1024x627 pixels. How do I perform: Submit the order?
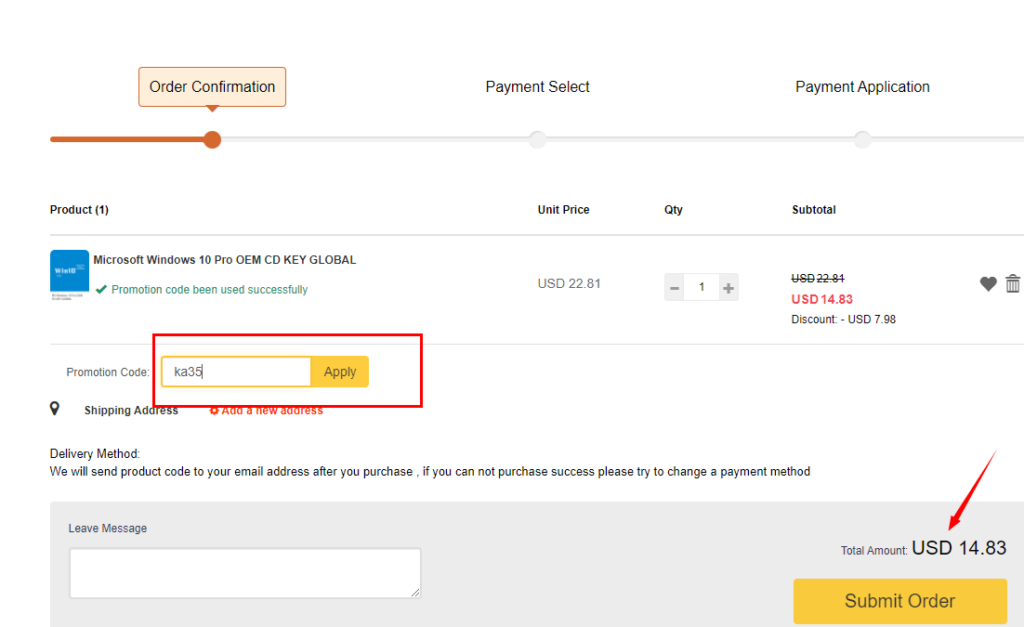(x=900, y=601)
